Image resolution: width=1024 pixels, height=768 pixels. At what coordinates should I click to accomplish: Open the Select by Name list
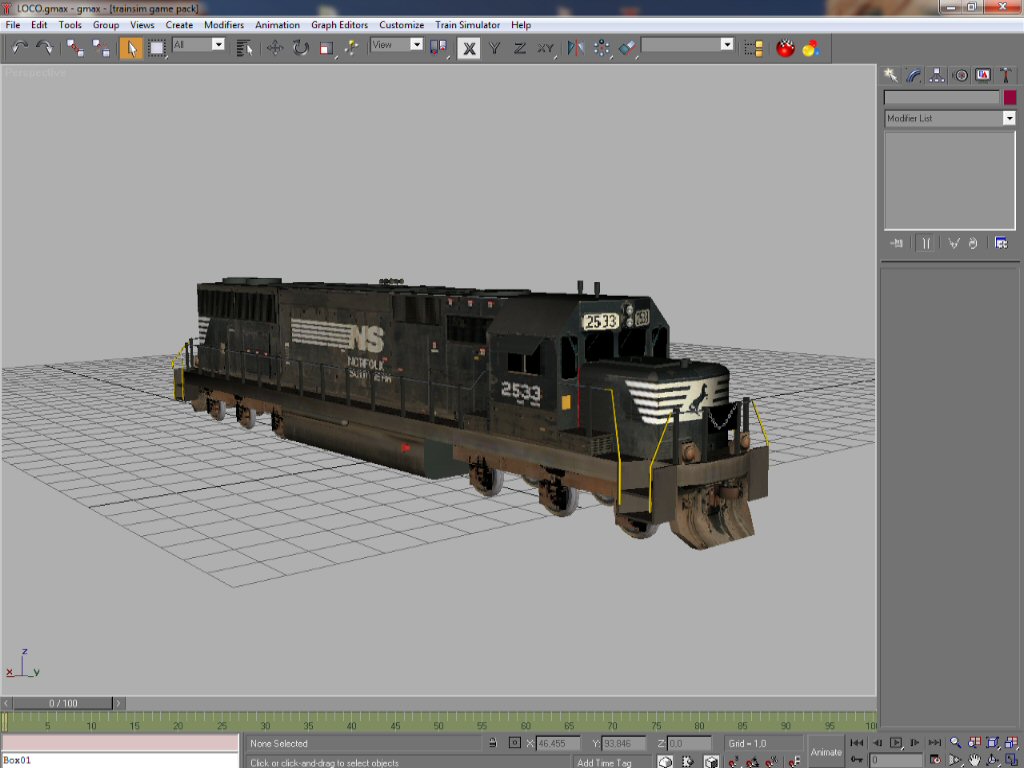pos(244,48)
